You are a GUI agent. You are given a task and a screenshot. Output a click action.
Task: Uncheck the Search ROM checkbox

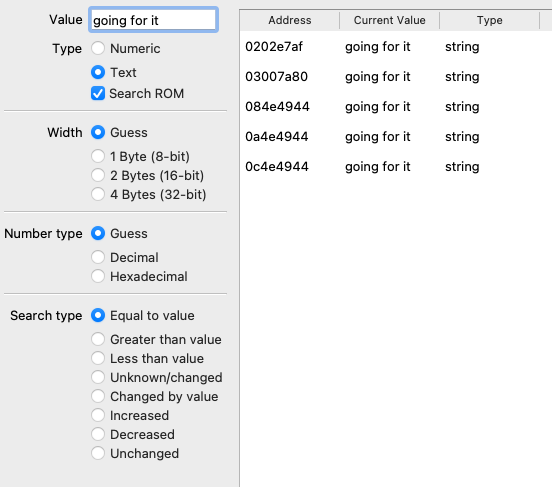pos(98,93)
